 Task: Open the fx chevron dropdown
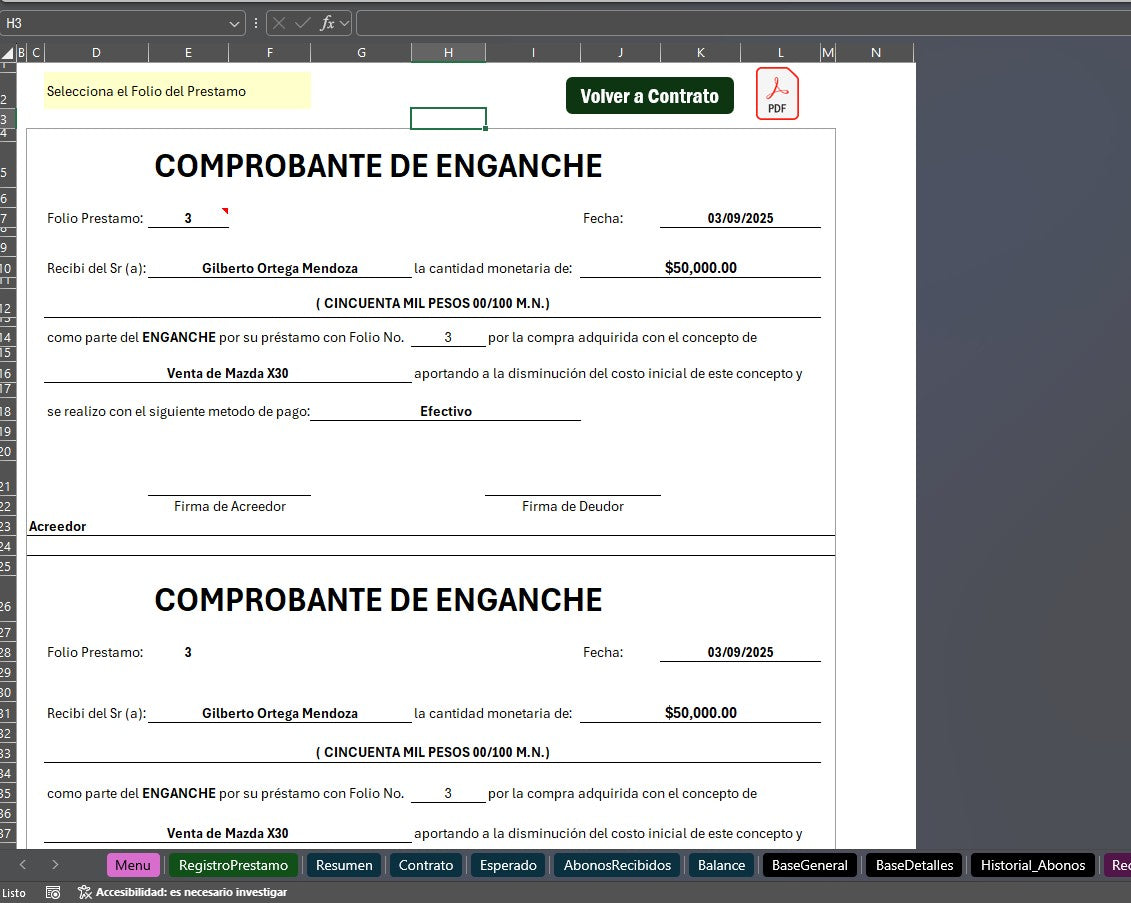(344, 23)
